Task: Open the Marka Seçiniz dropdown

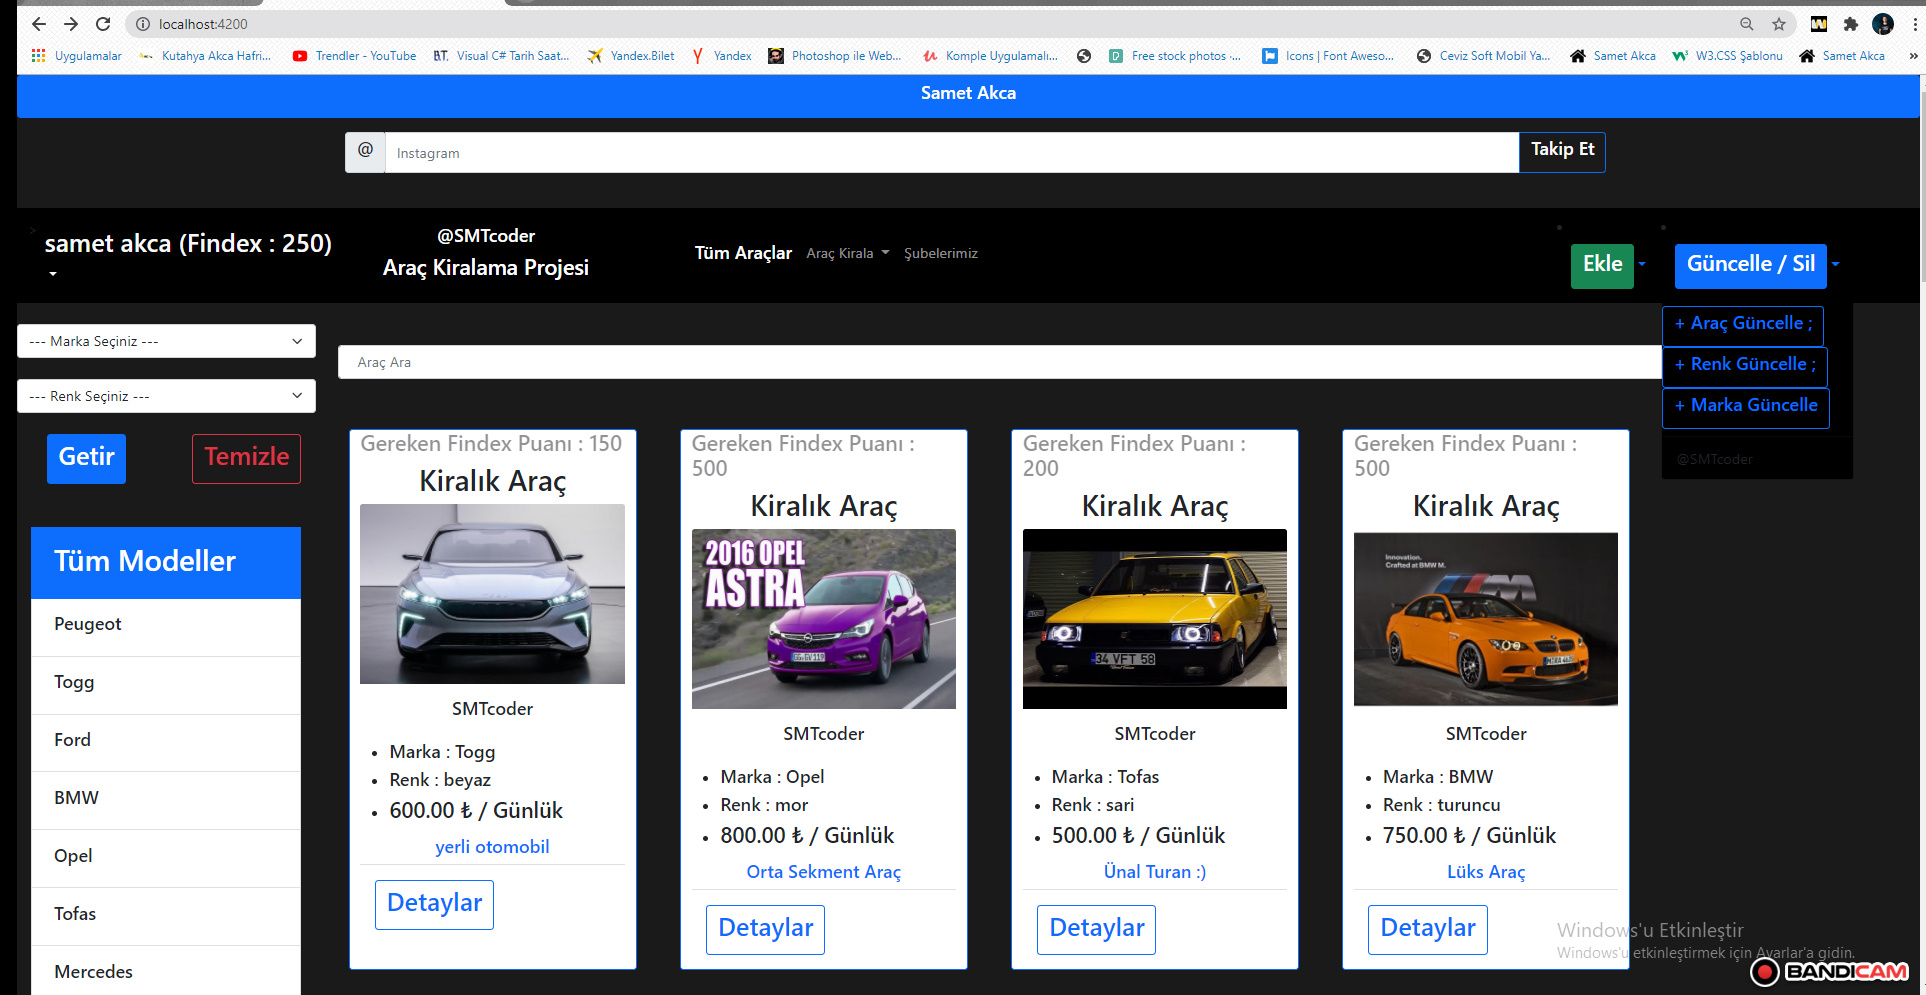Action: [x=165, y=341]
